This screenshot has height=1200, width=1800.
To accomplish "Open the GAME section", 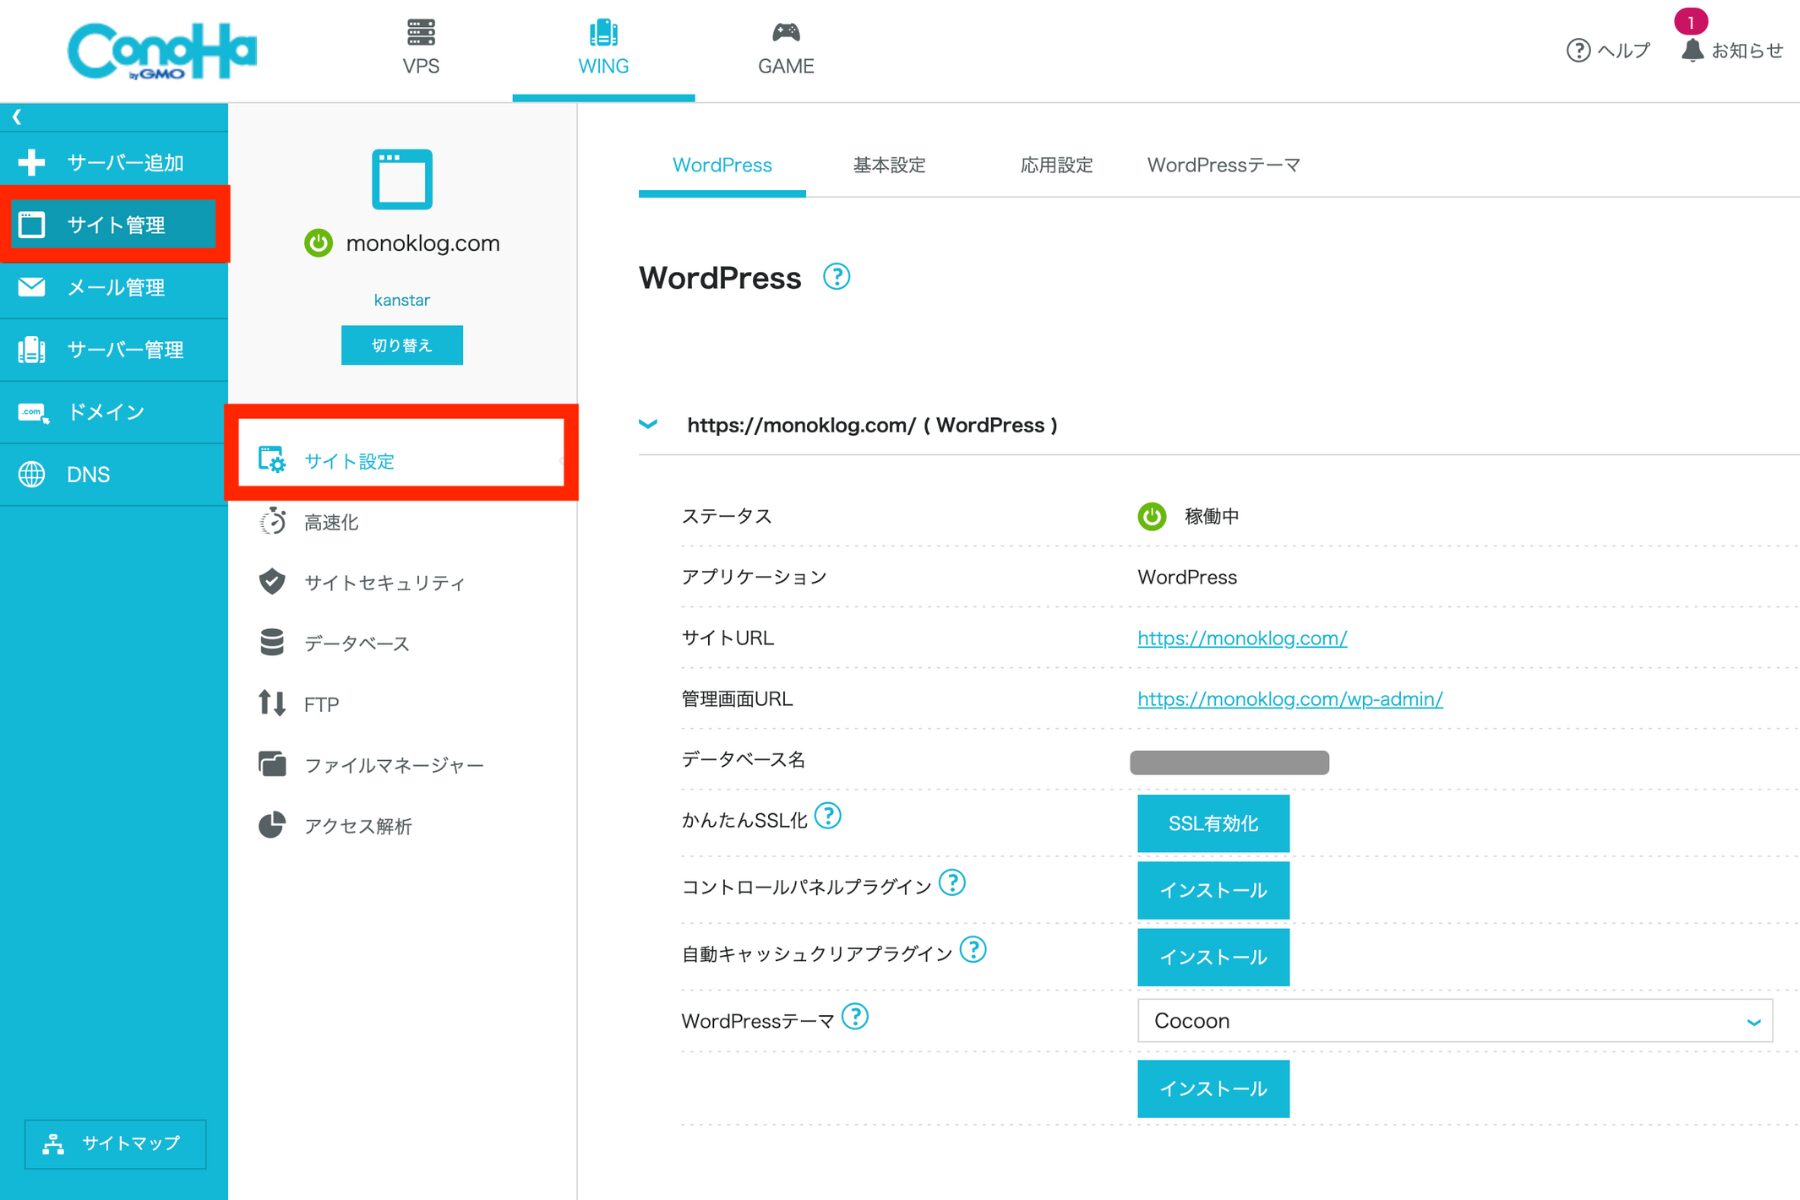I will (786, 48).
